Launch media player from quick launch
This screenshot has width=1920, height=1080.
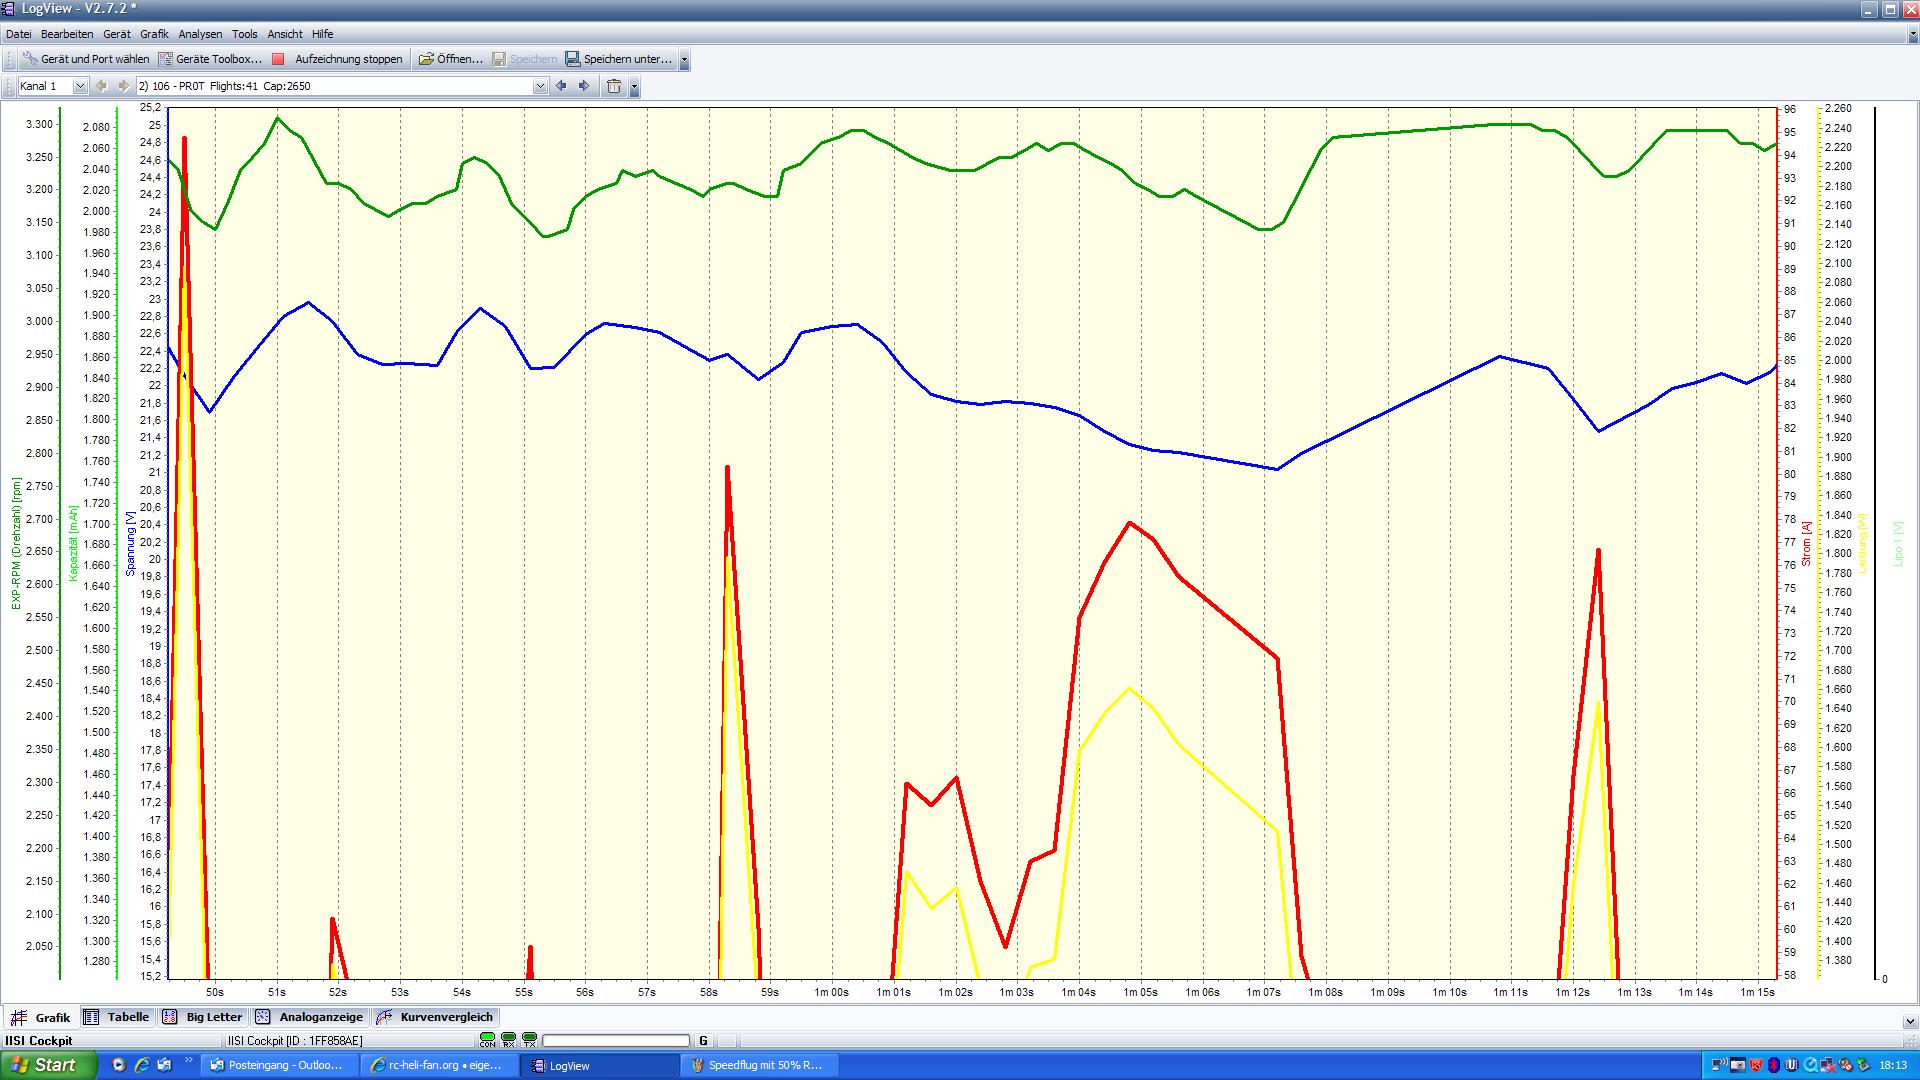(x=119, y=1065)
